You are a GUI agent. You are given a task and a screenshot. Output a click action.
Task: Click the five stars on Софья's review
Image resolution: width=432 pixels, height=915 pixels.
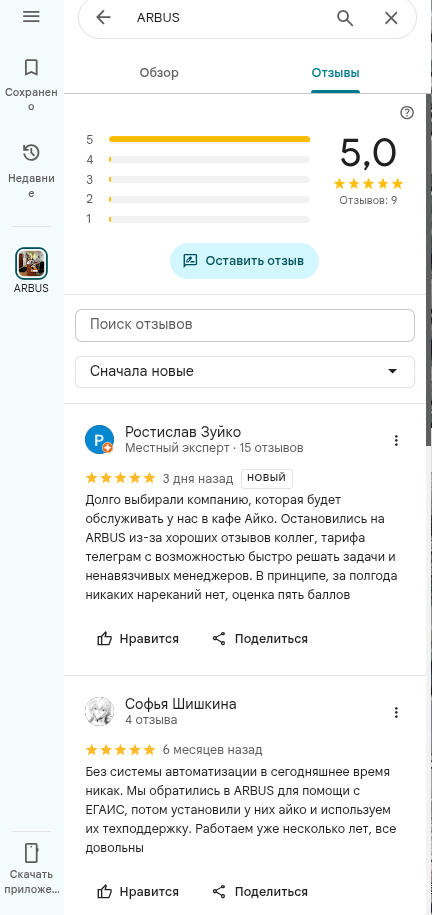[x=120, y=749]
